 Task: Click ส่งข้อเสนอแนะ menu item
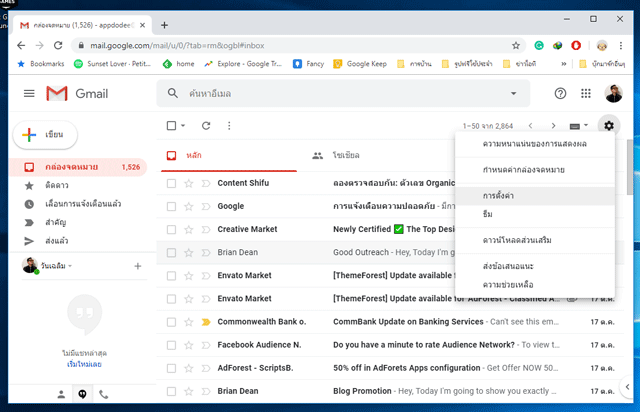pos(535,266)
